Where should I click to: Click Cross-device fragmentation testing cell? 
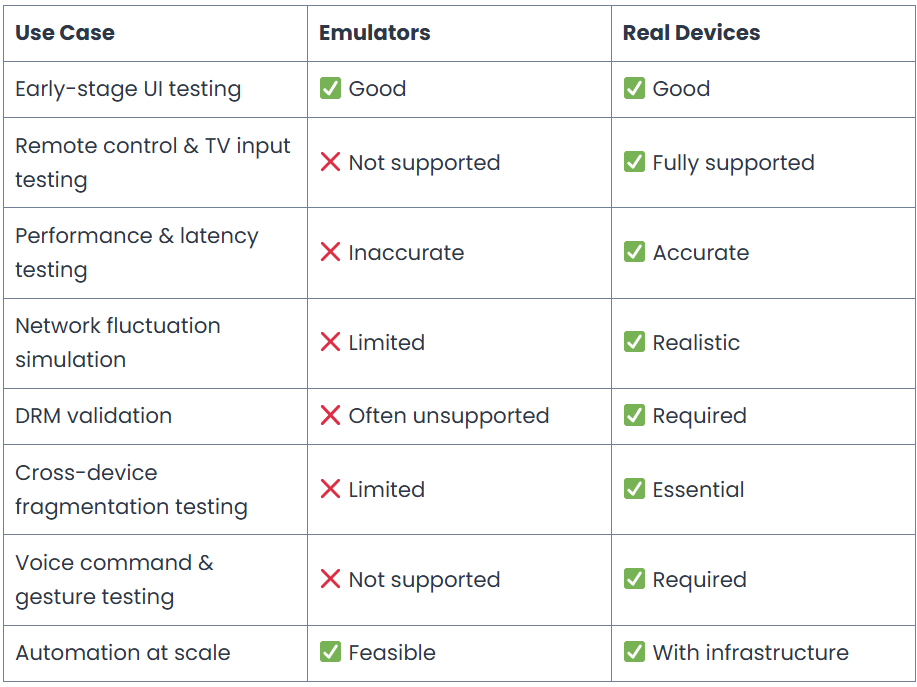point(156,489)
